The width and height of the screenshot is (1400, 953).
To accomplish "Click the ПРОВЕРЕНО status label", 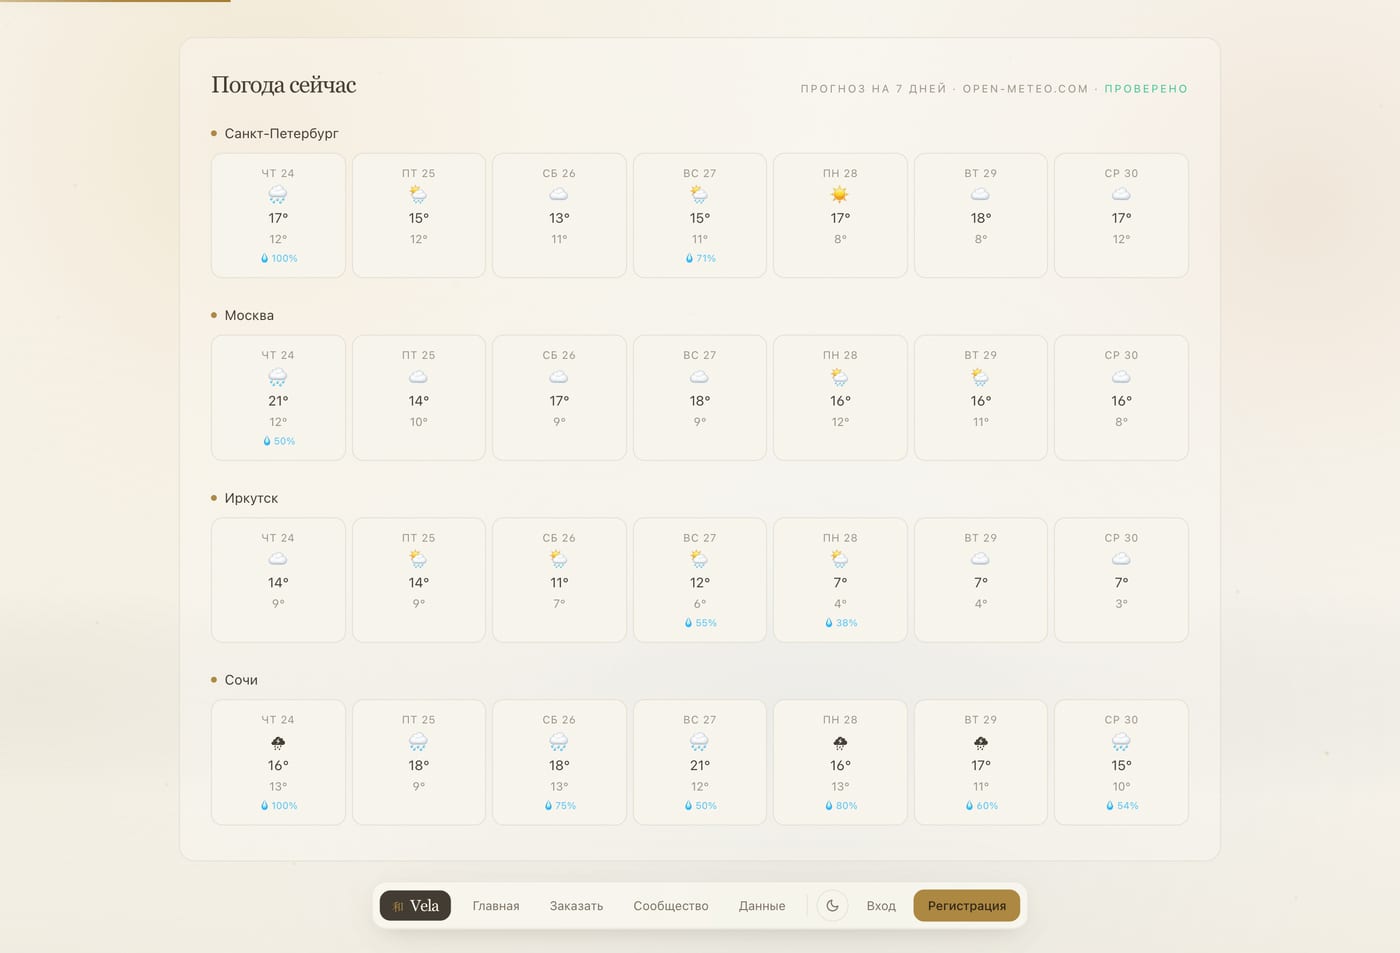I will (x=1146, y=89).
